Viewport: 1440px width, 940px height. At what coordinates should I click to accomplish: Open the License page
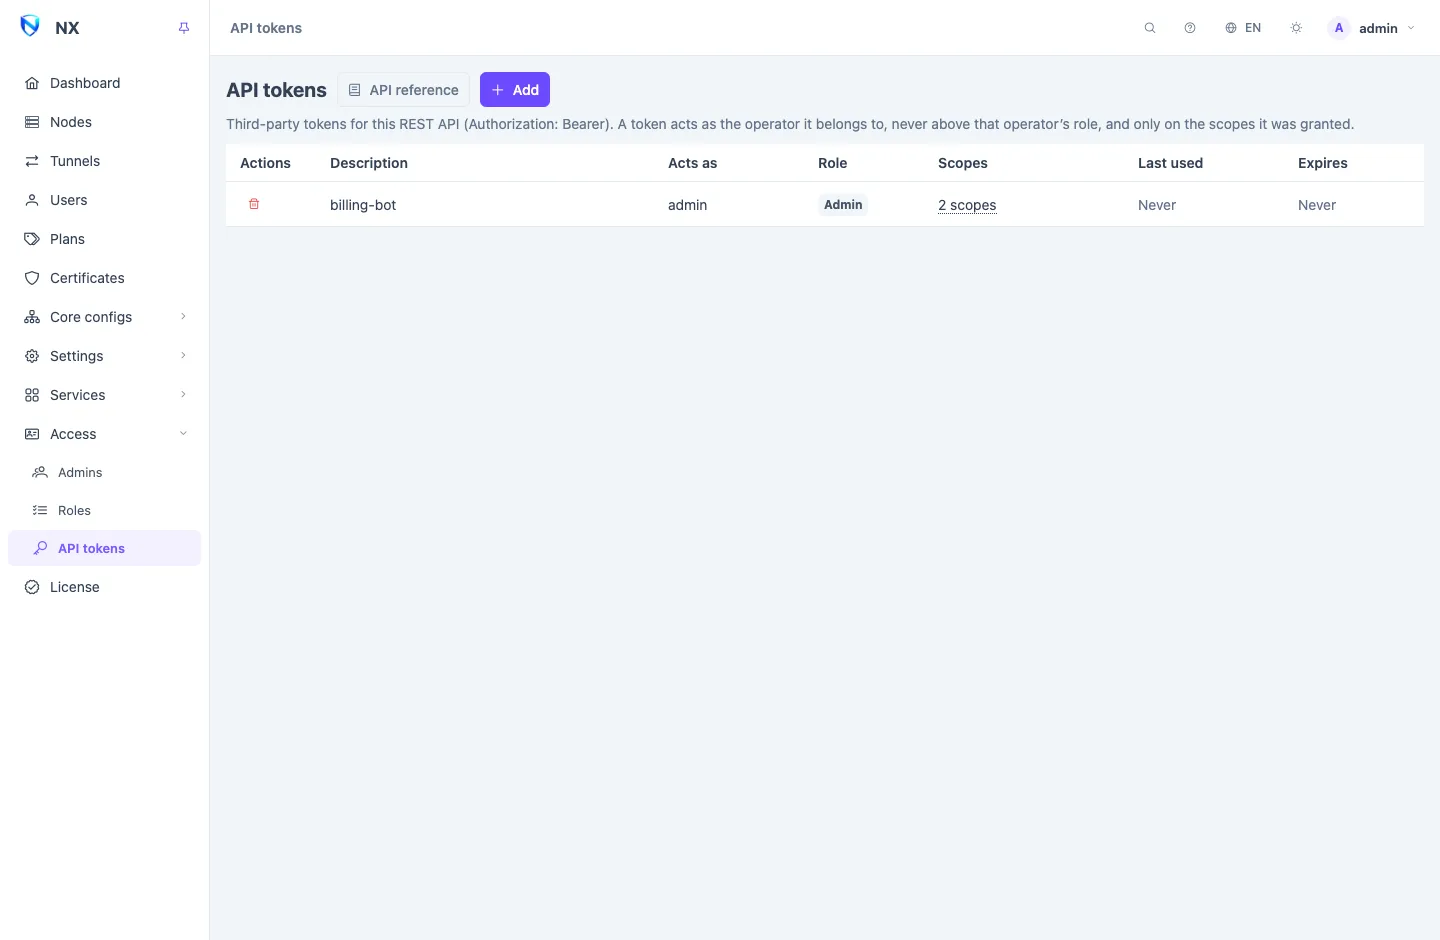point(104,587)
